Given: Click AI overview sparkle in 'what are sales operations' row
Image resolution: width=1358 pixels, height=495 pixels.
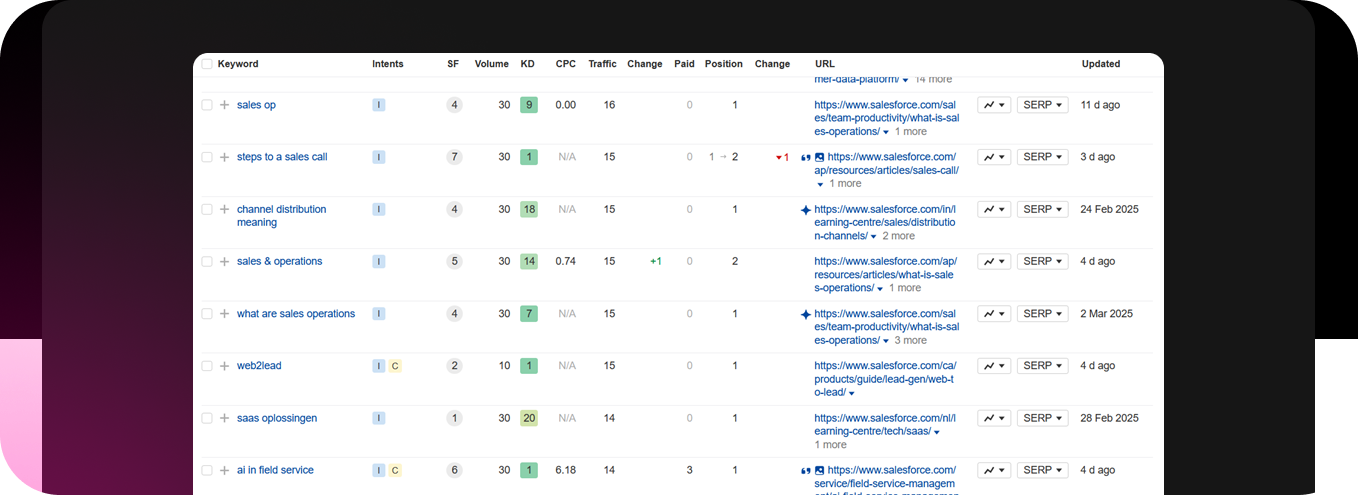Looking at the screenshot, I should [x=806, y=314].
